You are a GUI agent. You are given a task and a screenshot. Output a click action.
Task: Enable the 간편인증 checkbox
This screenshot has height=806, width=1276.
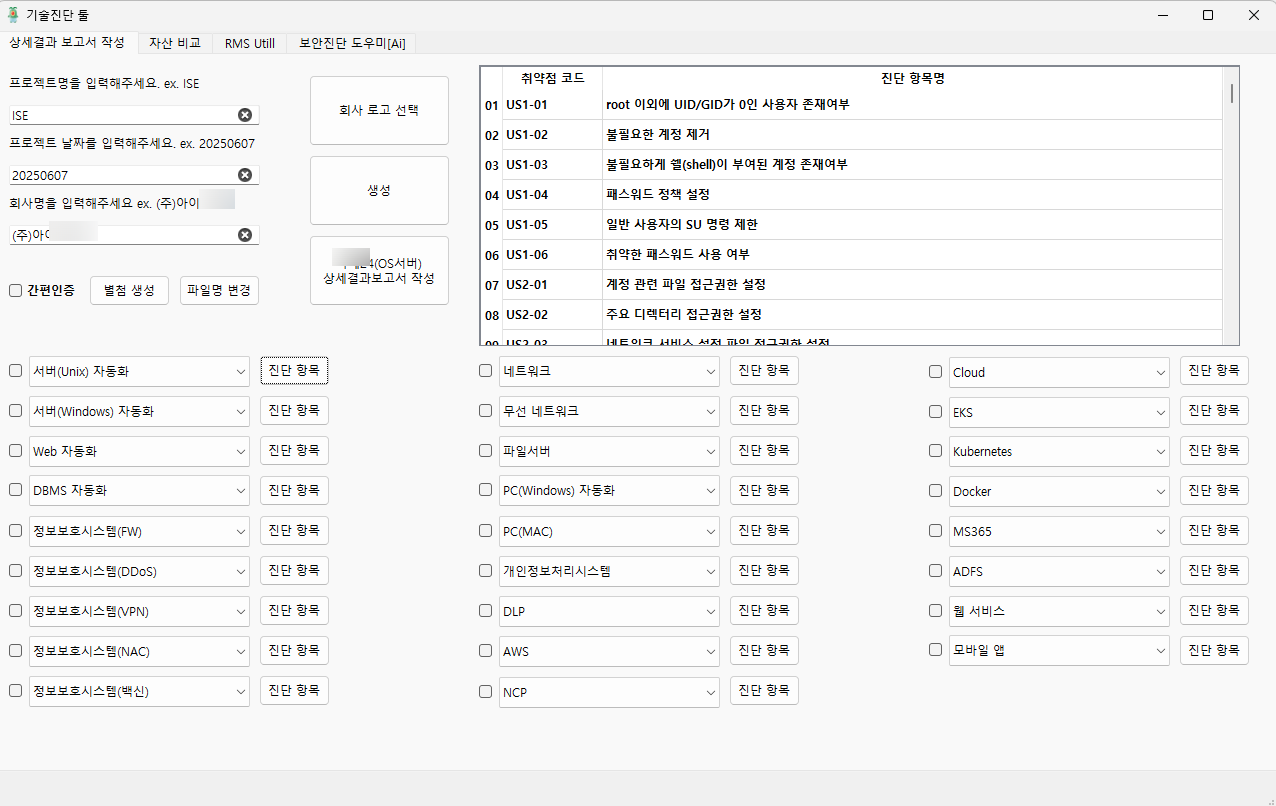click(x=16, y=291)
